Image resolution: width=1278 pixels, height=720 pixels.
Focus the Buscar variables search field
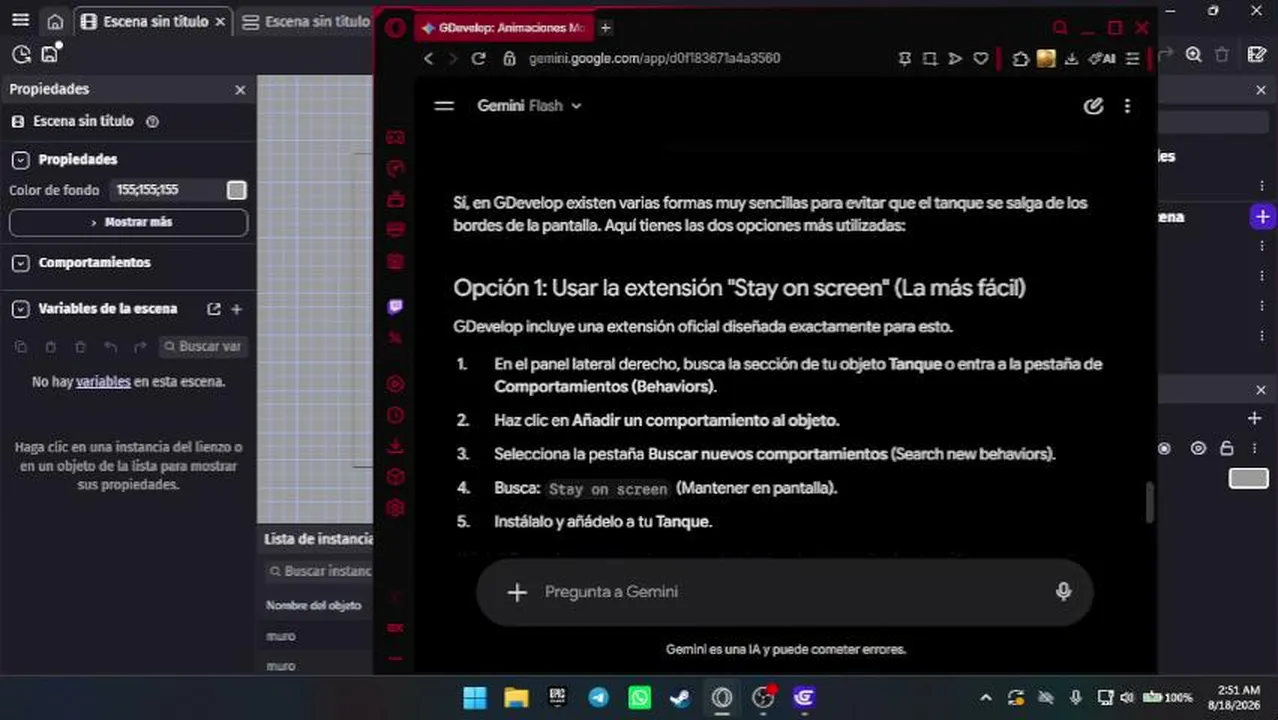point(202,346)
